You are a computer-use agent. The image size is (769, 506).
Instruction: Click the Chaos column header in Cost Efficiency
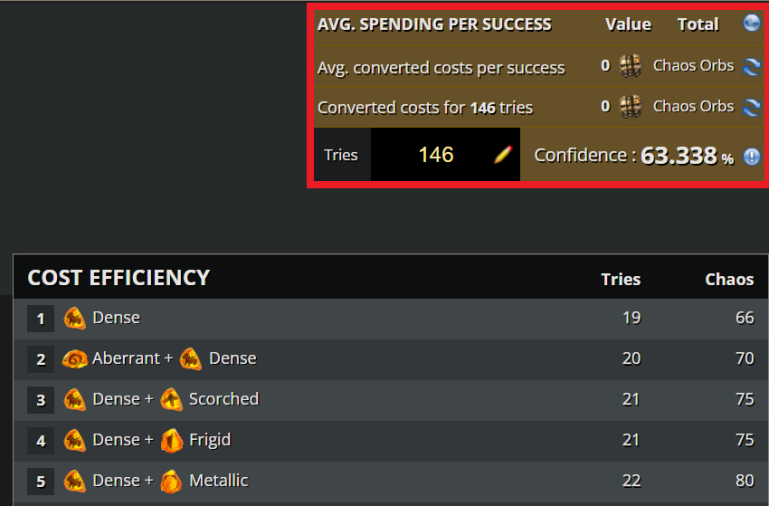point(729,279)
